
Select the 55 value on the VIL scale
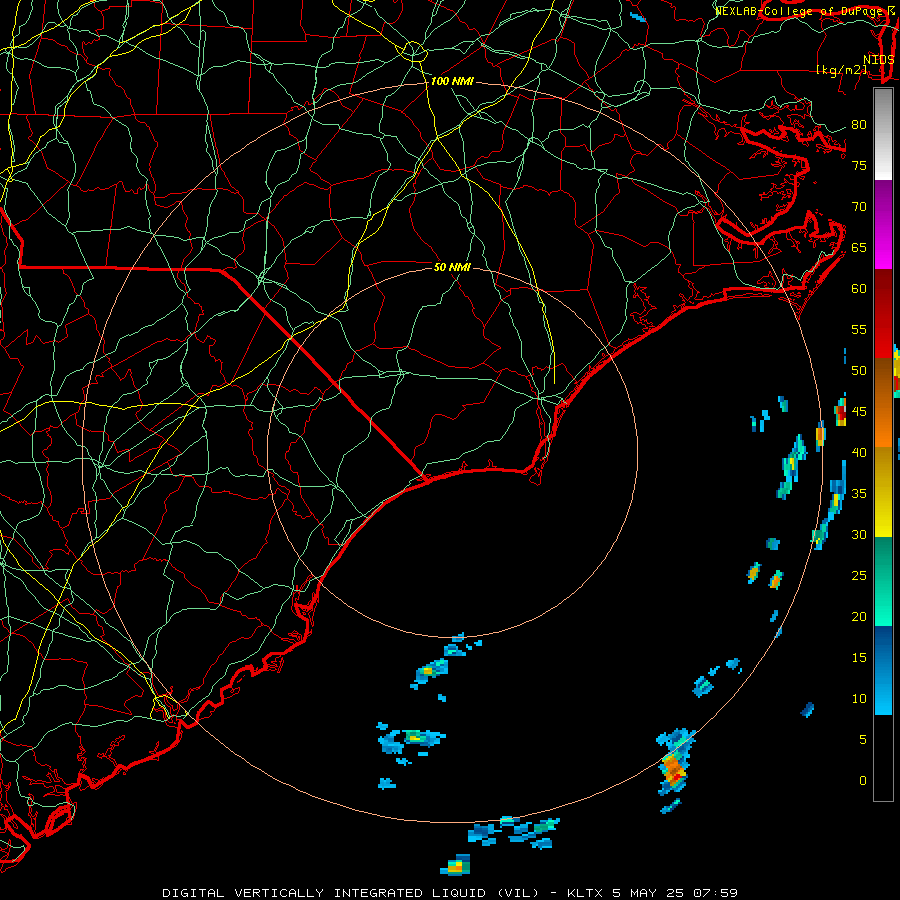tap(859, 329)
